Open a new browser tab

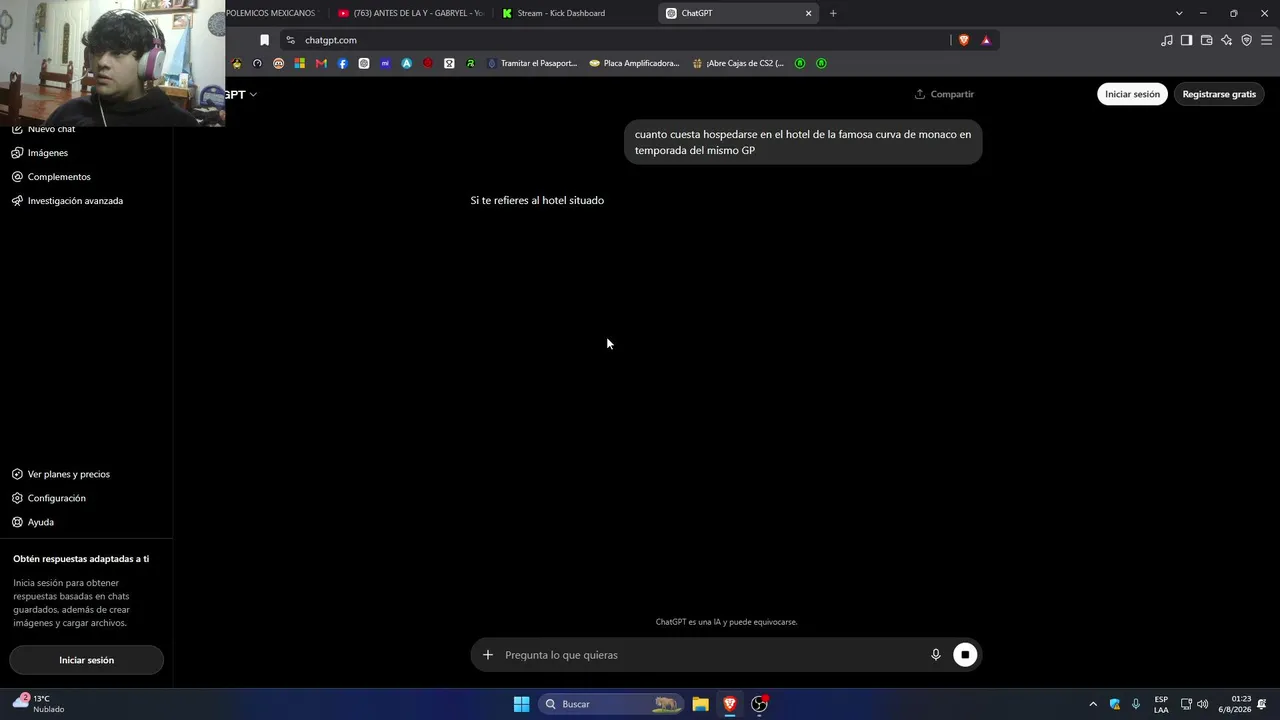point(833,13)
